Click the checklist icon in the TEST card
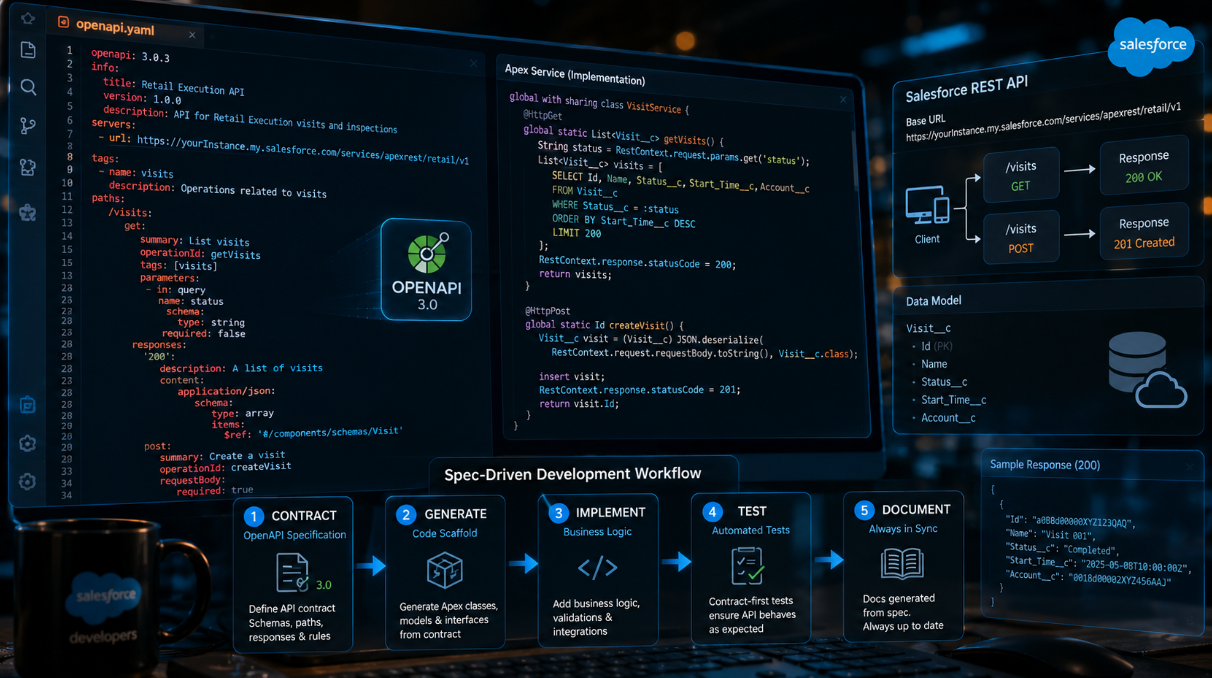The image size is (1212, 678). click(x=747, y=566)
